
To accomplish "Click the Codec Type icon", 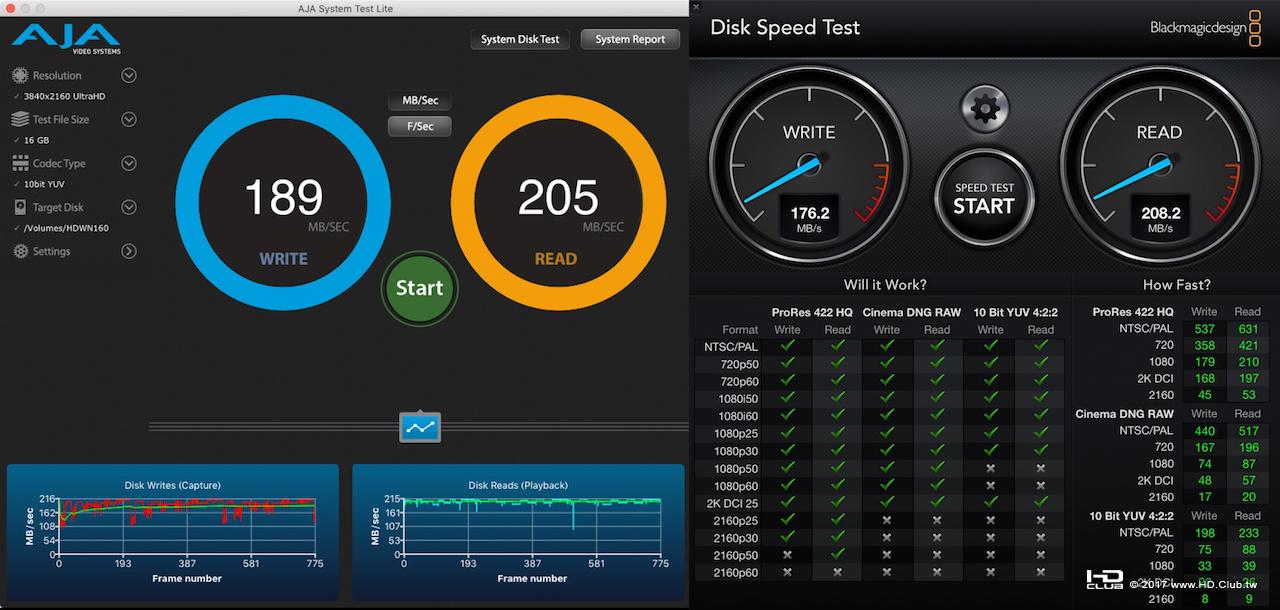I will click(x=20, y=163).
